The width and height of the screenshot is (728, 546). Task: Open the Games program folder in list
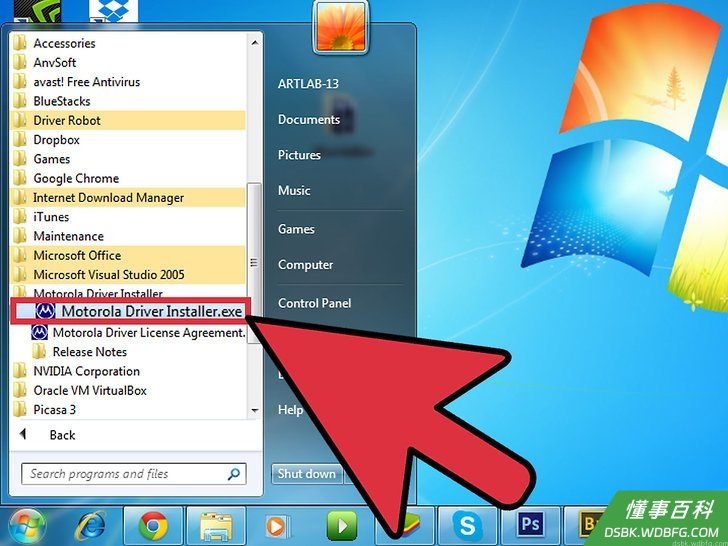128,159
